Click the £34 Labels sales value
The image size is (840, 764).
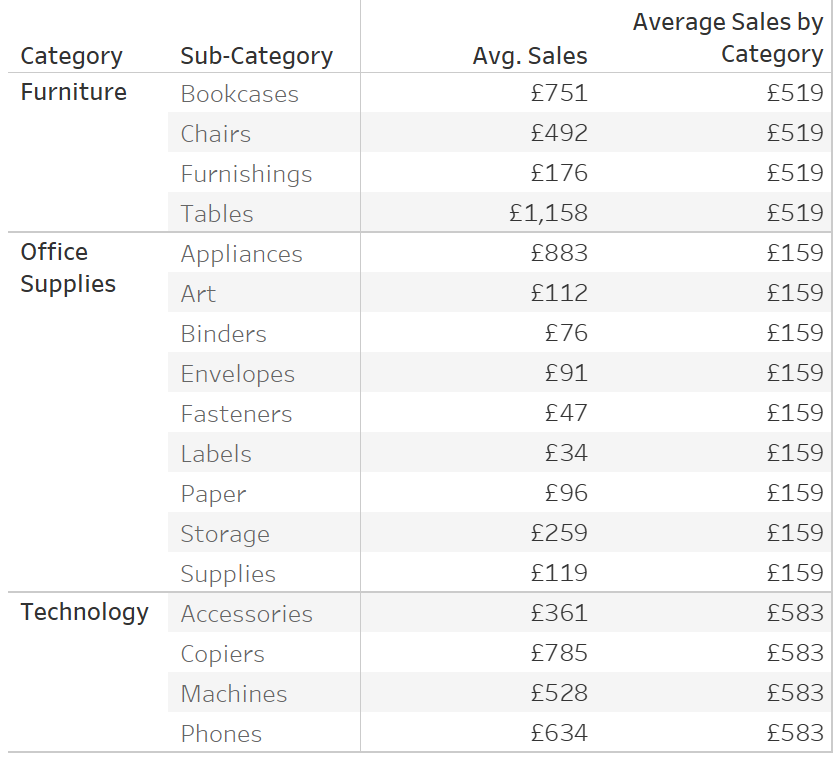coord(565,453)
